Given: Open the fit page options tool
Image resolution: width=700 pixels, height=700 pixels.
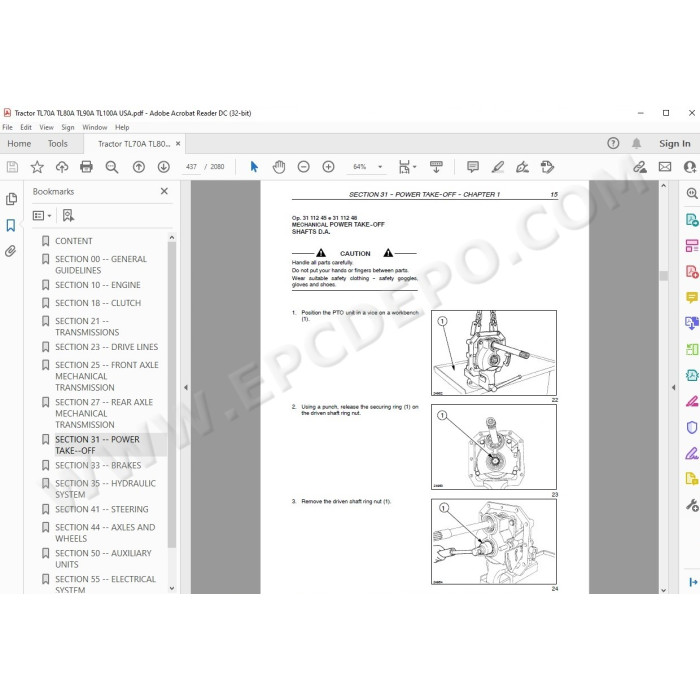Looking at the screenshot, I should (407, 167).
